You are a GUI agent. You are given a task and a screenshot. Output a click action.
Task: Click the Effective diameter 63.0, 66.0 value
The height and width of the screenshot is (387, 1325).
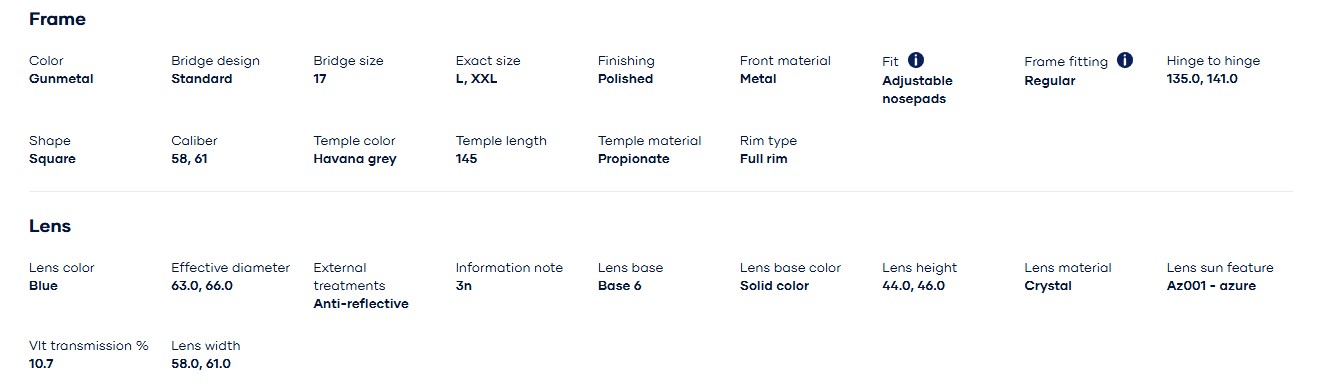tap(202, 286)
